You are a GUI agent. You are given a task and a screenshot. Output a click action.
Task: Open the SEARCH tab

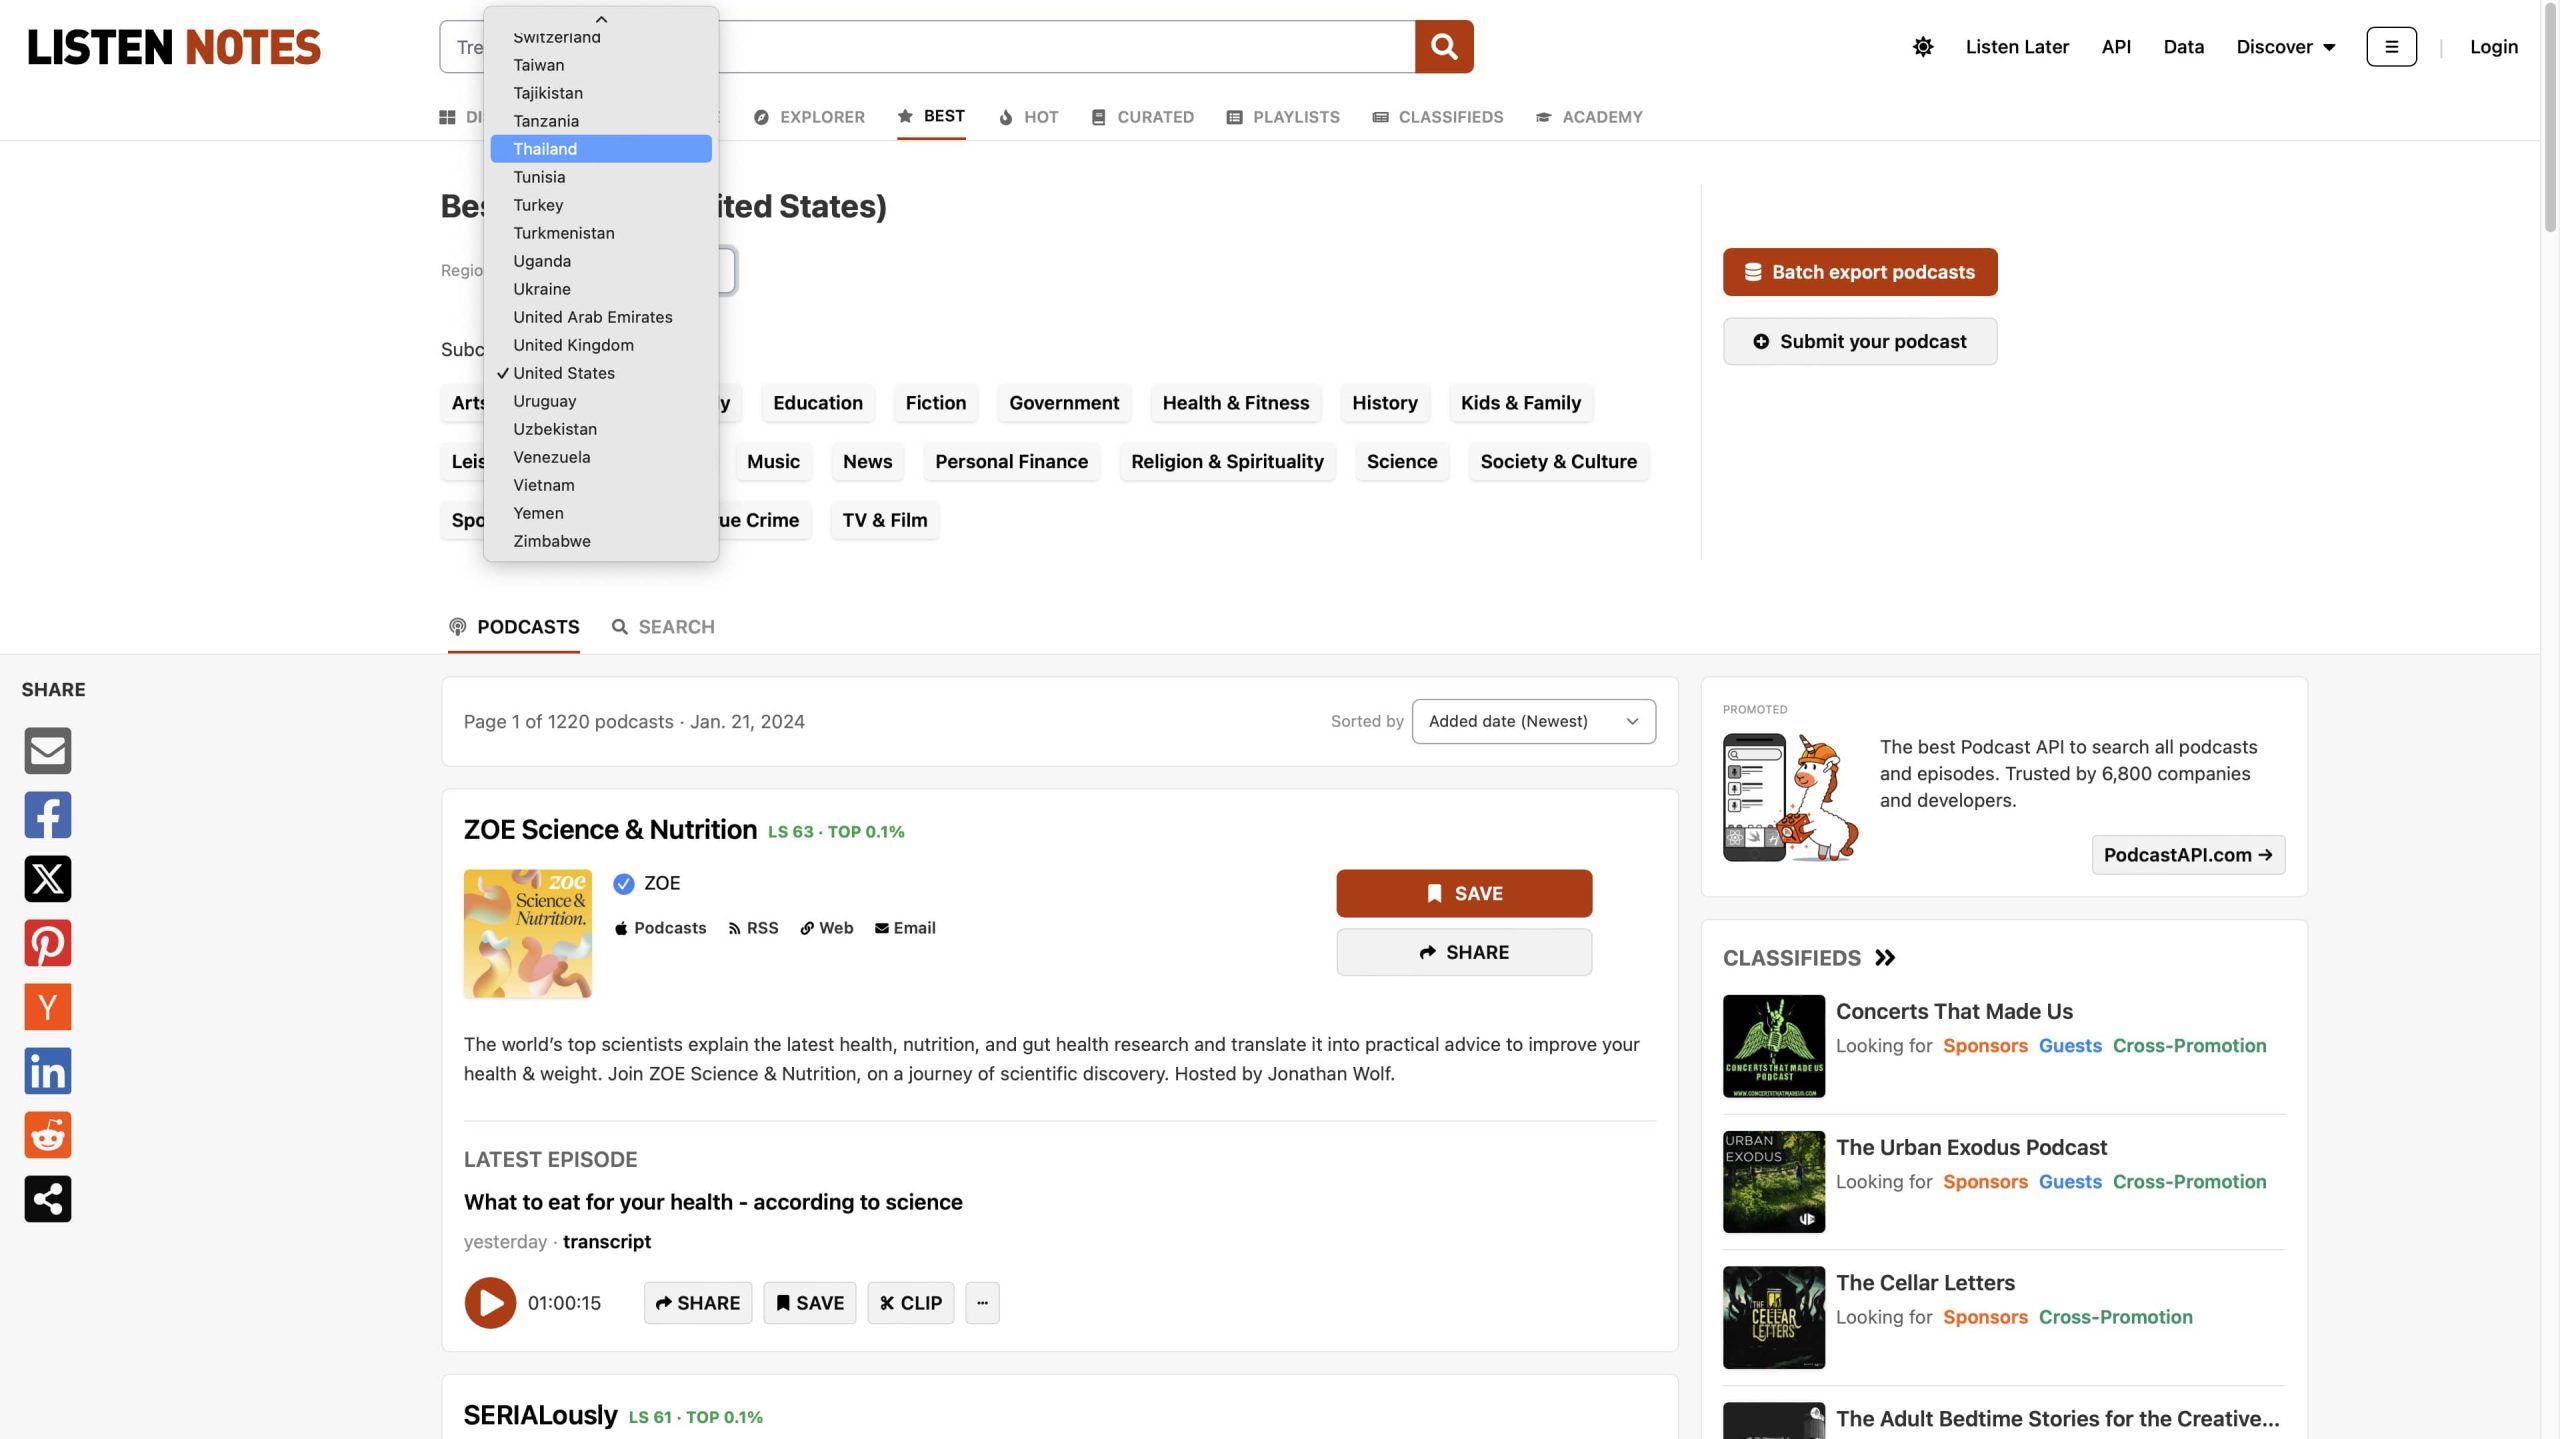(663, 627)
